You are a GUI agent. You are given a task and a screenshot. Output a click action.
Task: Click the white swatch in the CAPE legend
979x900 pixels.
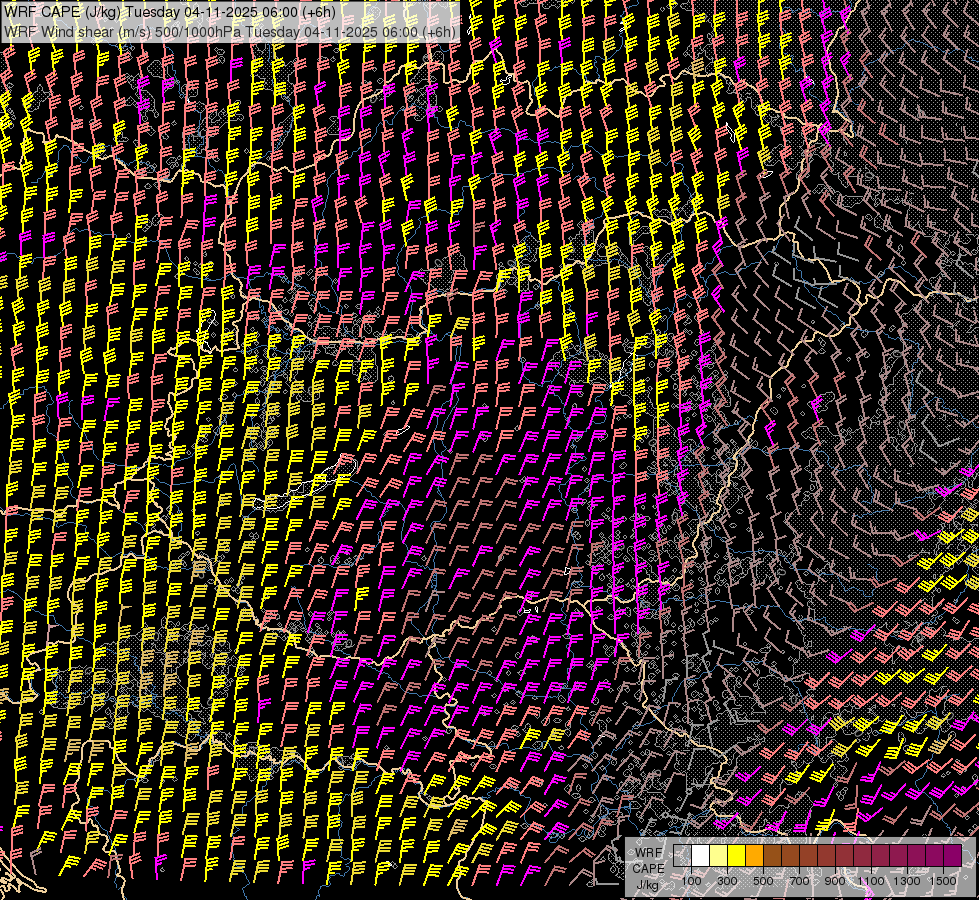click(x=700, y=855)
